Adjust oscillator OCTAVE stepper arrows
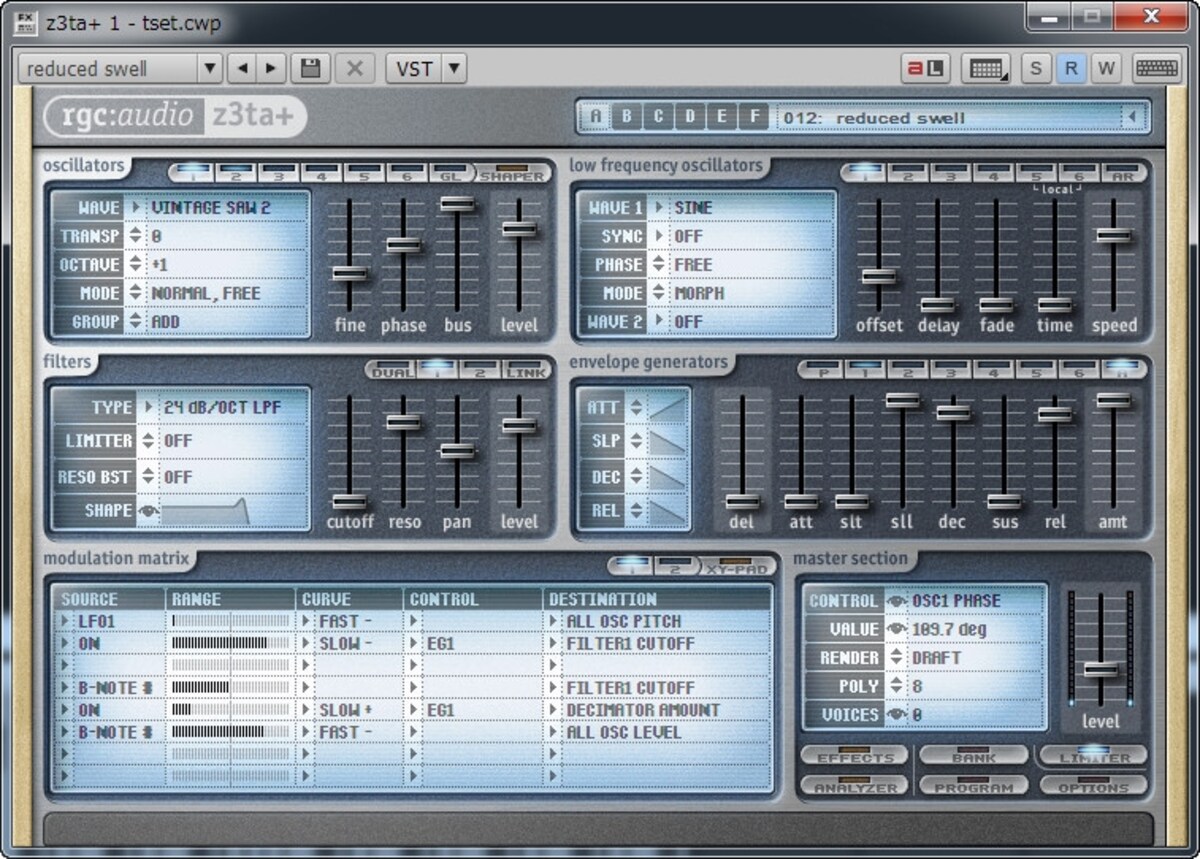 (135, 265)
